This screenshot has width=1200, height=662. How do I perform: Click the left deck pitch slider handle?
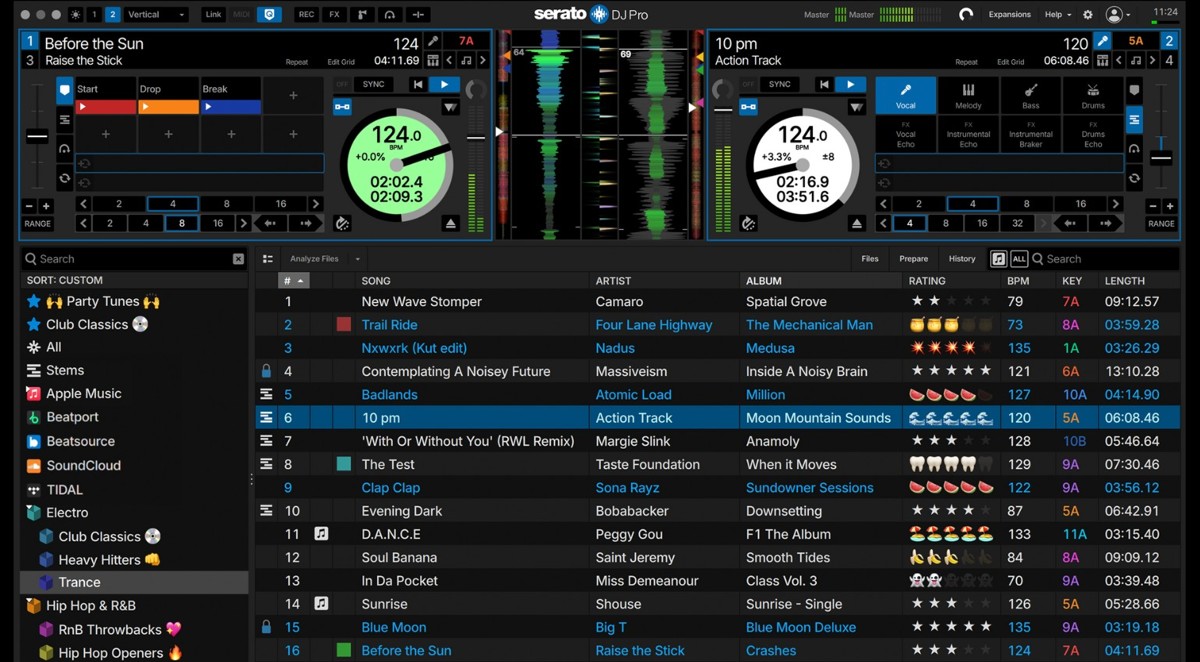click(37, 136)
